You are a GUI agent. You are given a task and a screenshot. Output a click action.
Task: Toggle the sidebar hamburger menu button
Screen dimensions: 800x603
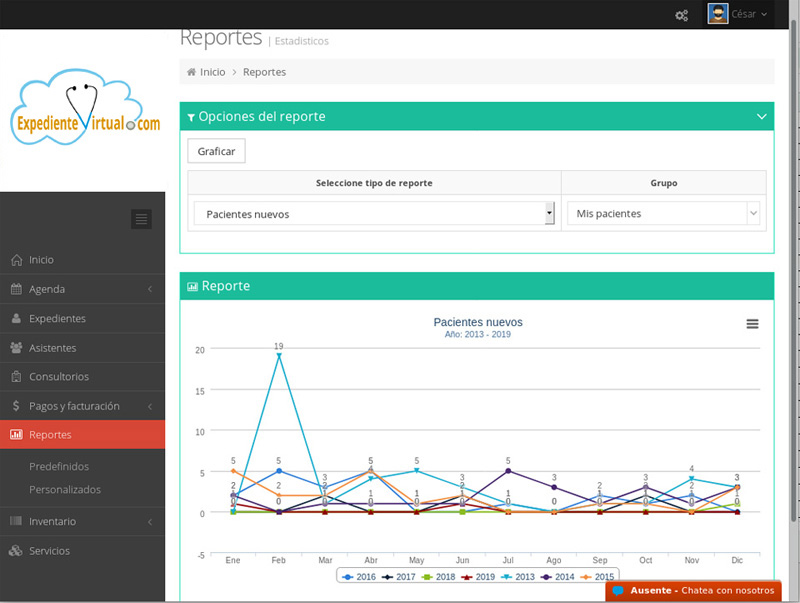click(x=141, y=219)
